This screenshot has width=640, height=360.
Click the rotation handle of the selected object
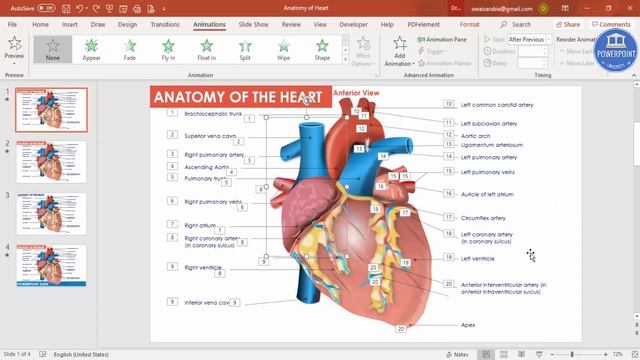pos(307,100)
